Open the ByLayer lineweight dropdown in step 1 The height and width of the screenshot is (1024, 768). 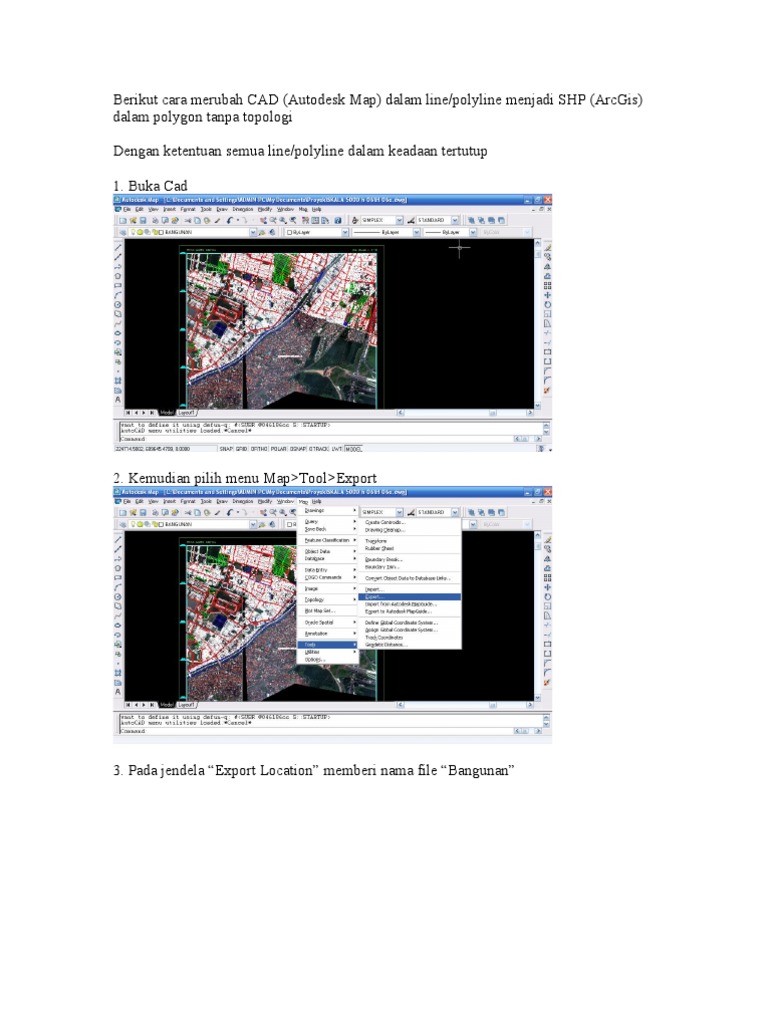[x=473, y=232]
